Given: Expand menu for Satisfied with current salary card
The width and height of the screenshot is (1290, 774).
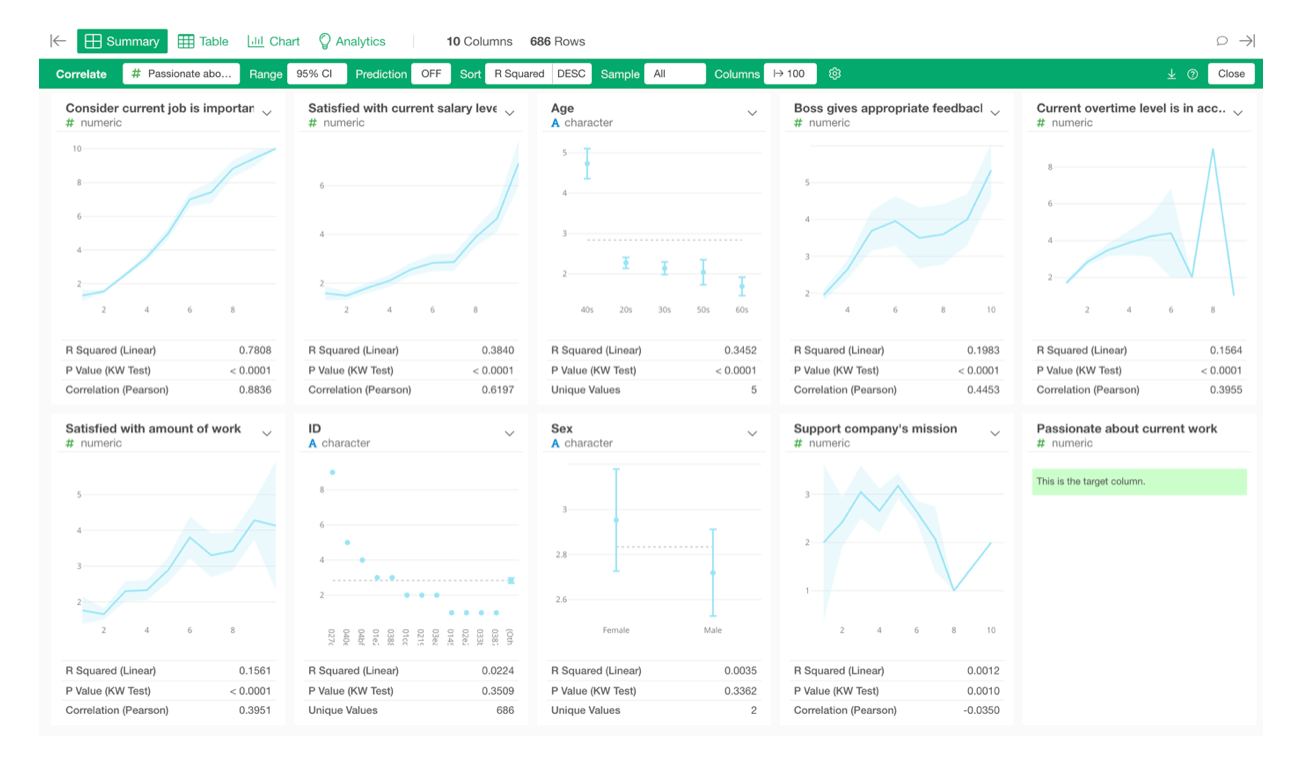Looking at the screenshot, I should [510, 114].
